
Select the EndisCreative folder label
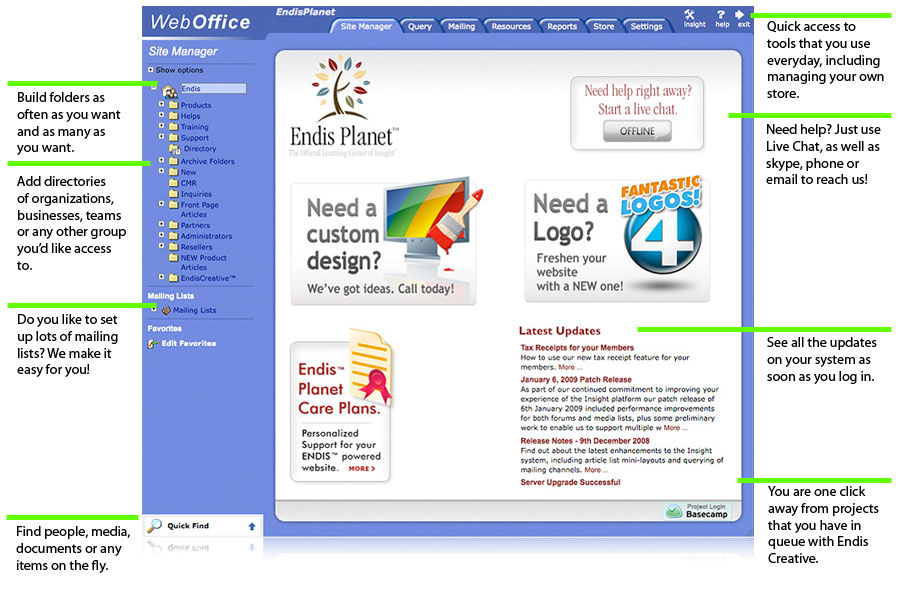pos(208,278)
